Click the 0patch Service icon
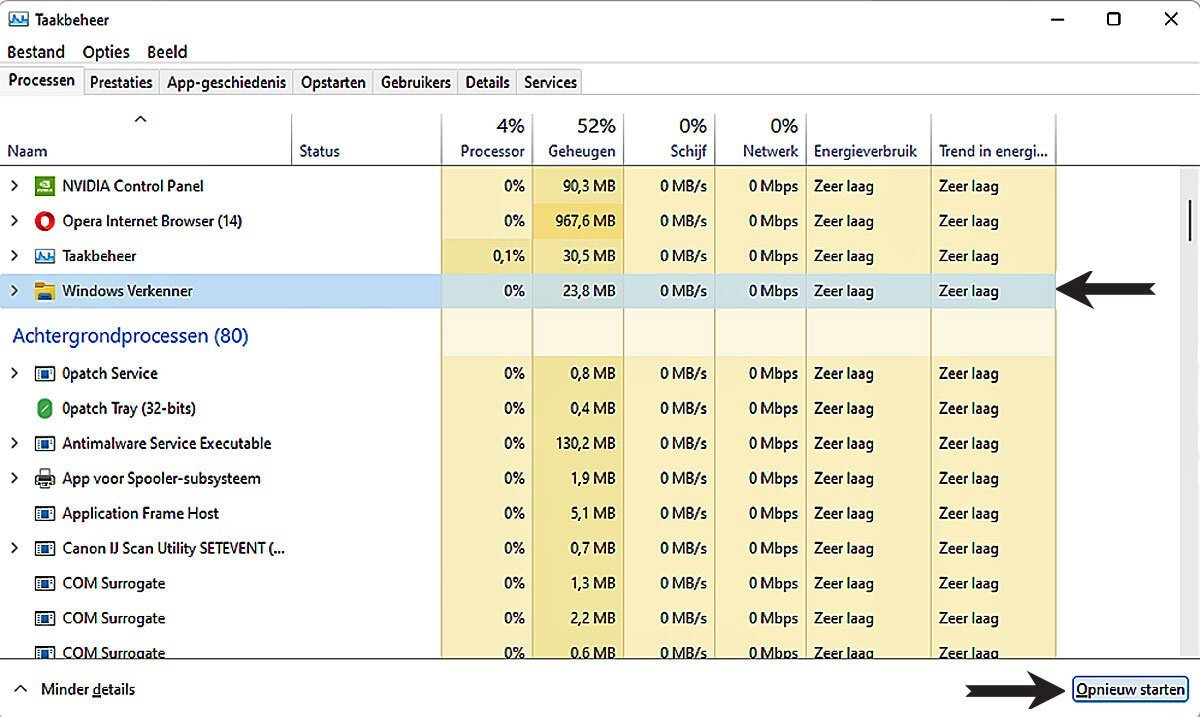1200x717 pixels. (x=44, y=374)
